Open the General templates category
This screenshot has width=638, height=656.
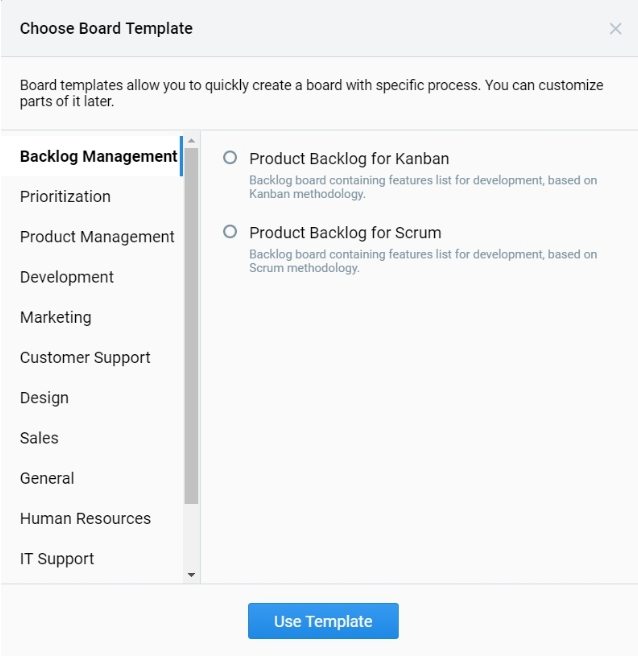(x=47, y=478)
